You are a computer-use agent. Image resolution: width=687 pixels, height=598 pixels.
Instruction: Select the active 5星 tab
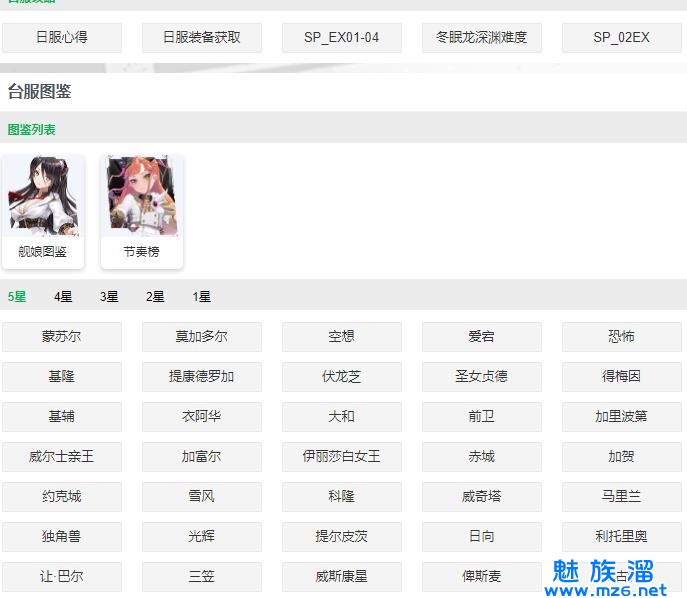pos(17,297)
